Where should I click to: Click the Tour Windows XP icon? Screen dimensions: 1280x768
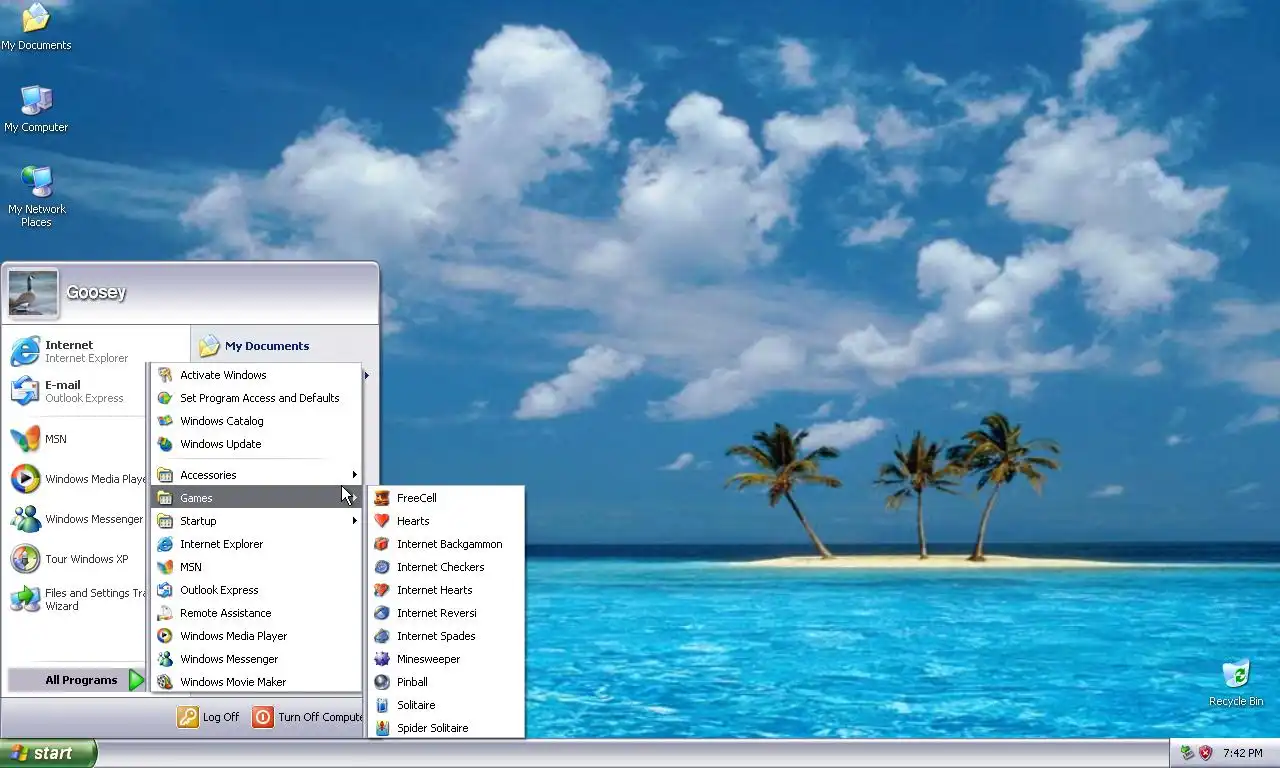[x=25, y=559]
